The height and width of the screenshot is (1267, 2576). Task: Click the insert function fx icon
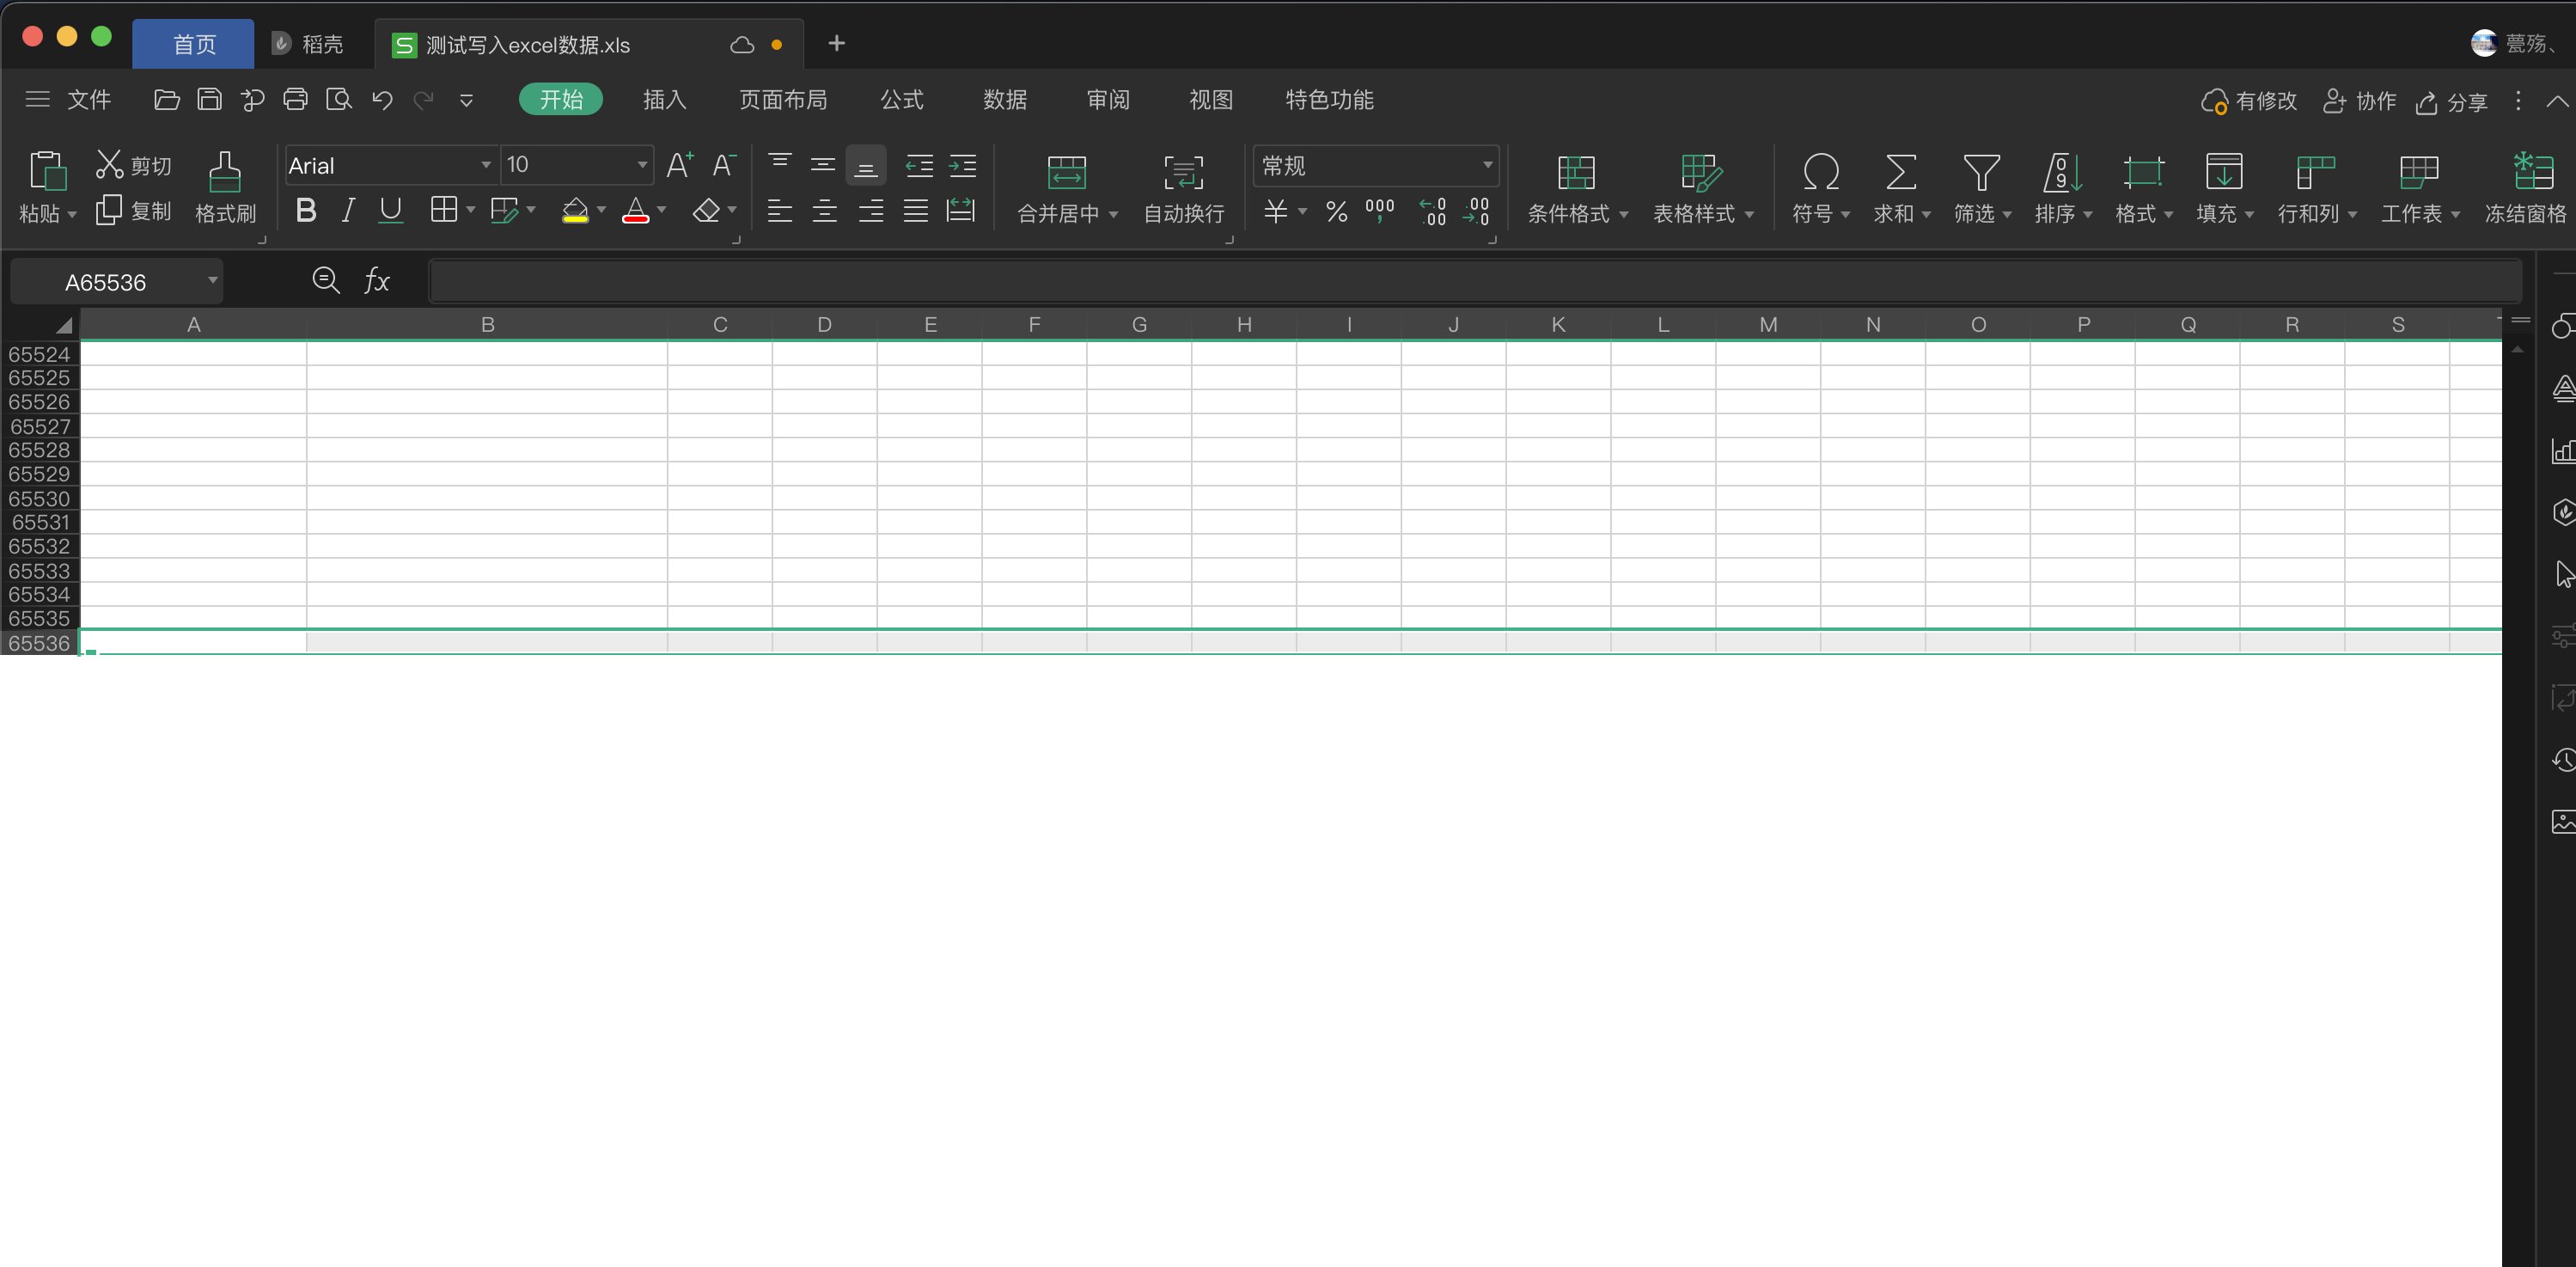coord(376,281)
